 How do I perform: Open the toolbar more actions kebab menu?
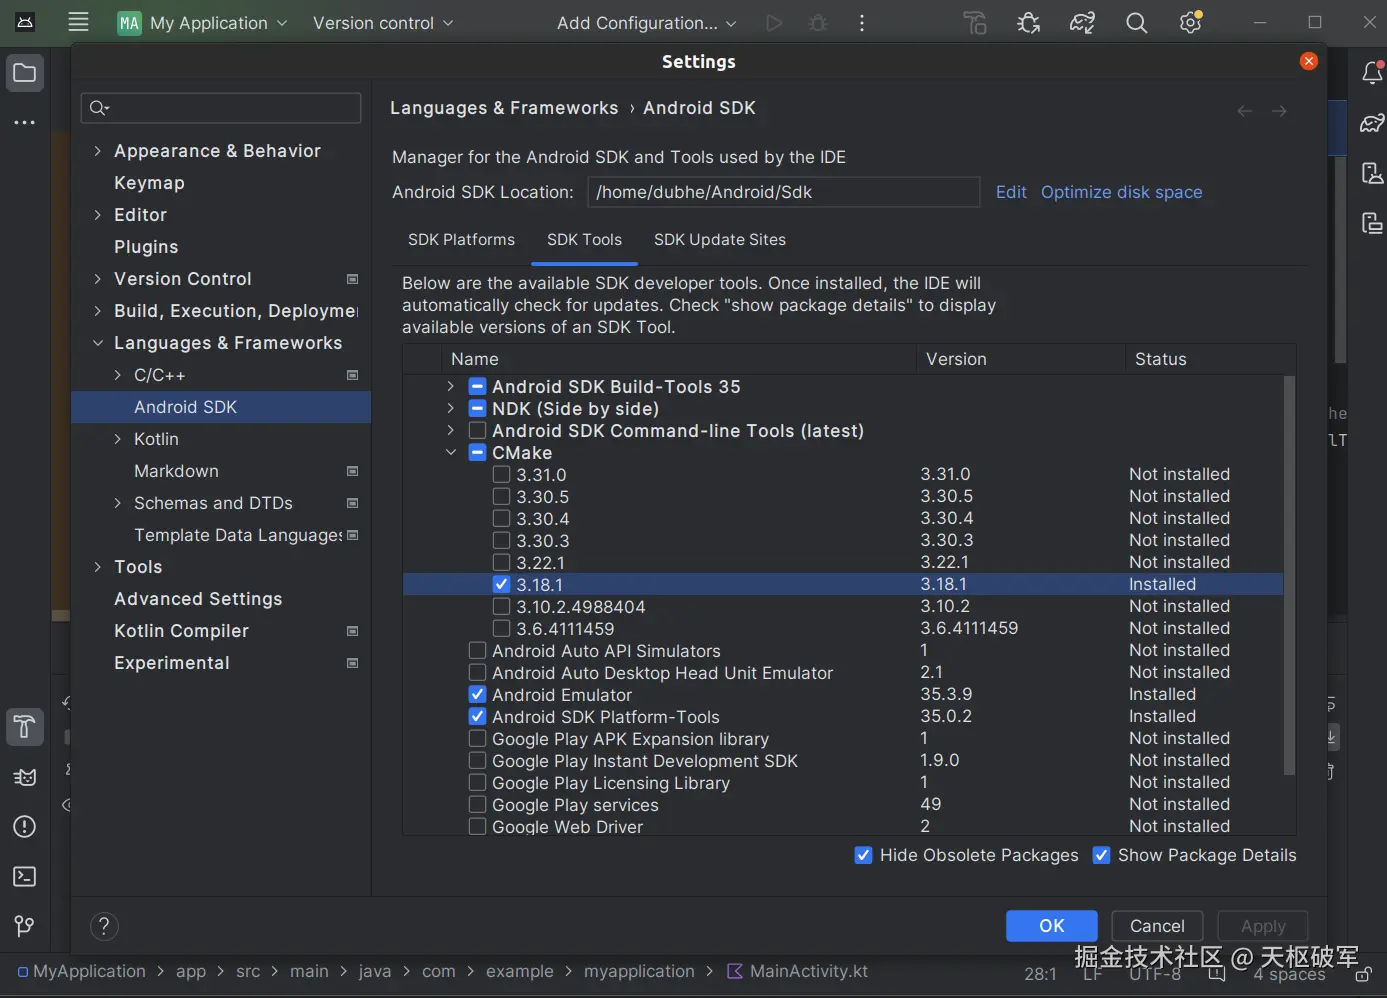861,23
